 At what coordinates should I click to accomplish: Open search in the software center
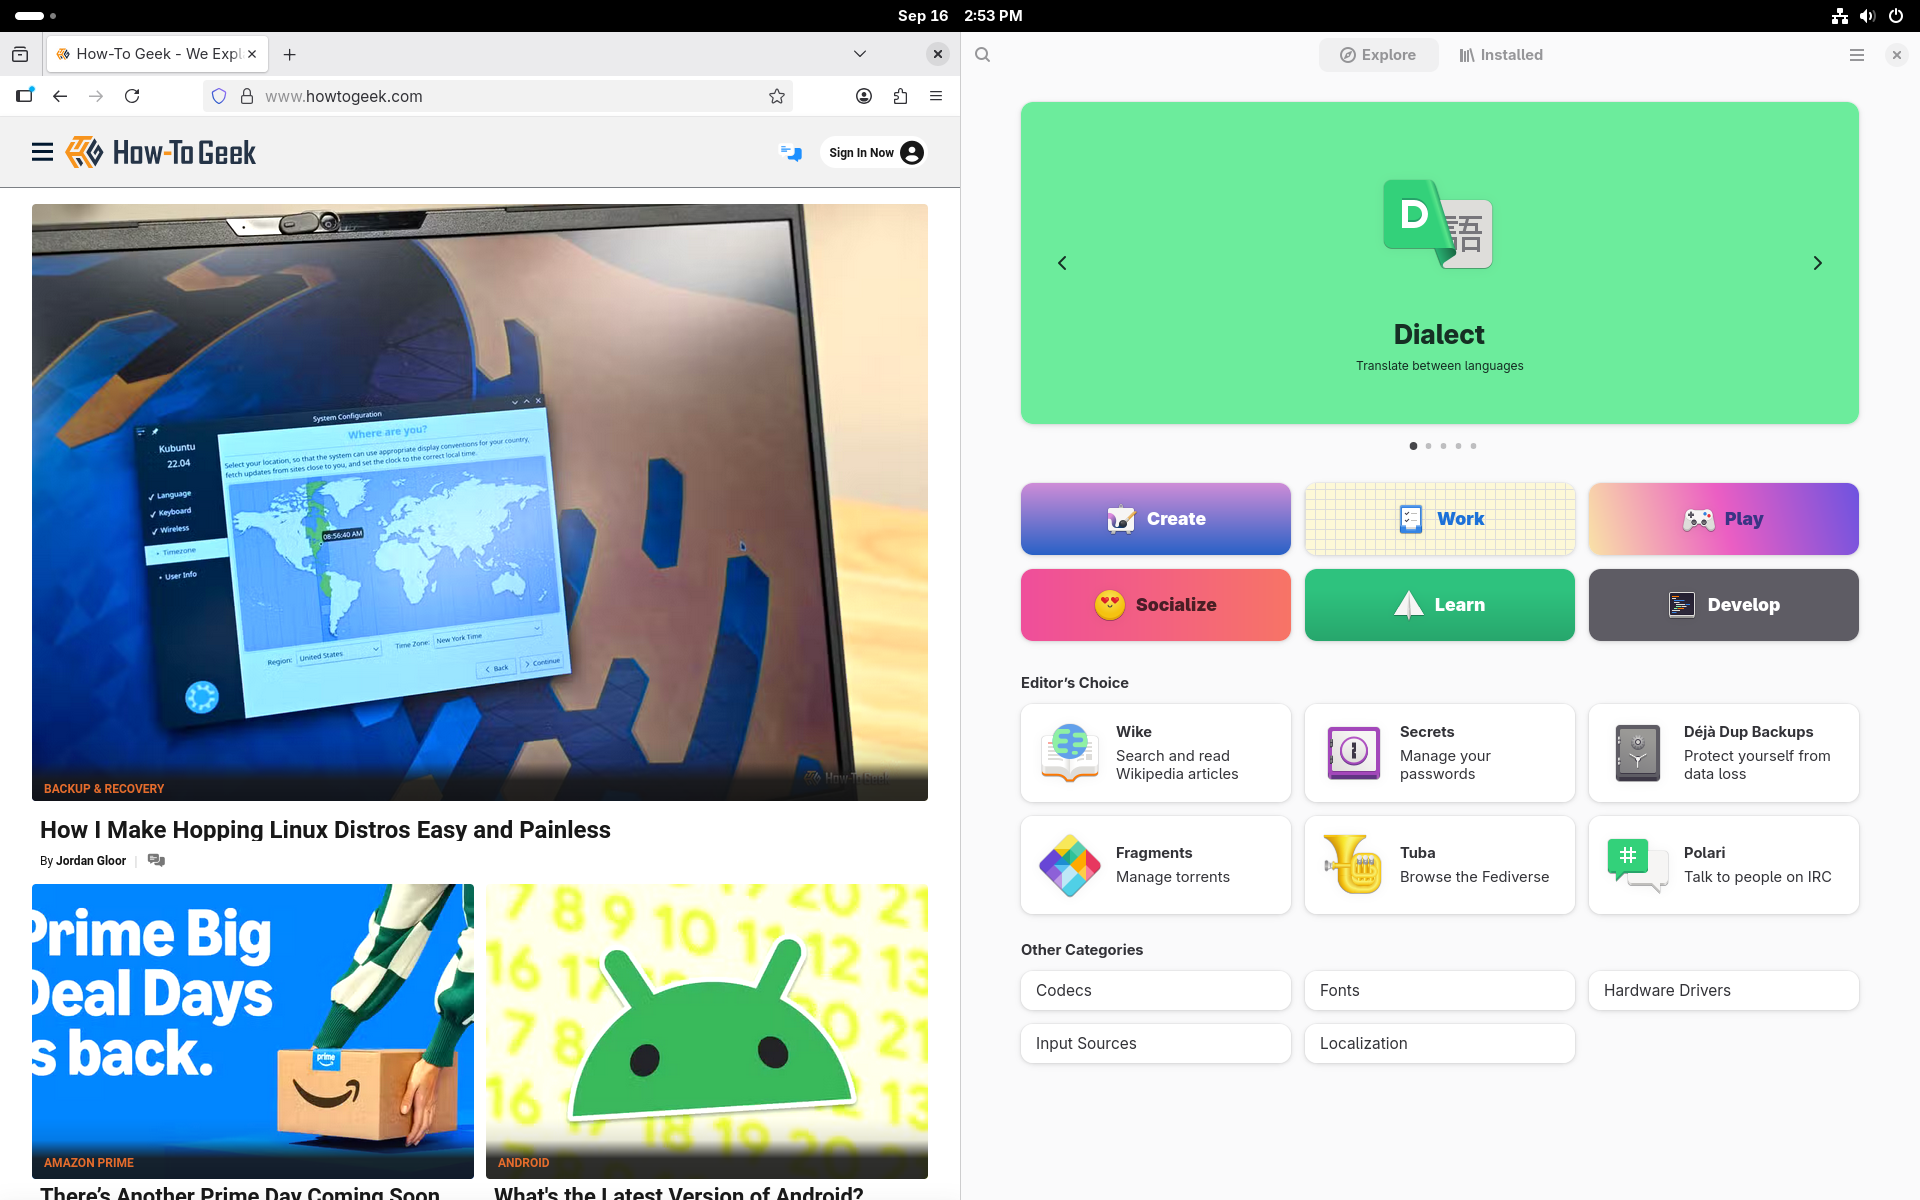982,55
